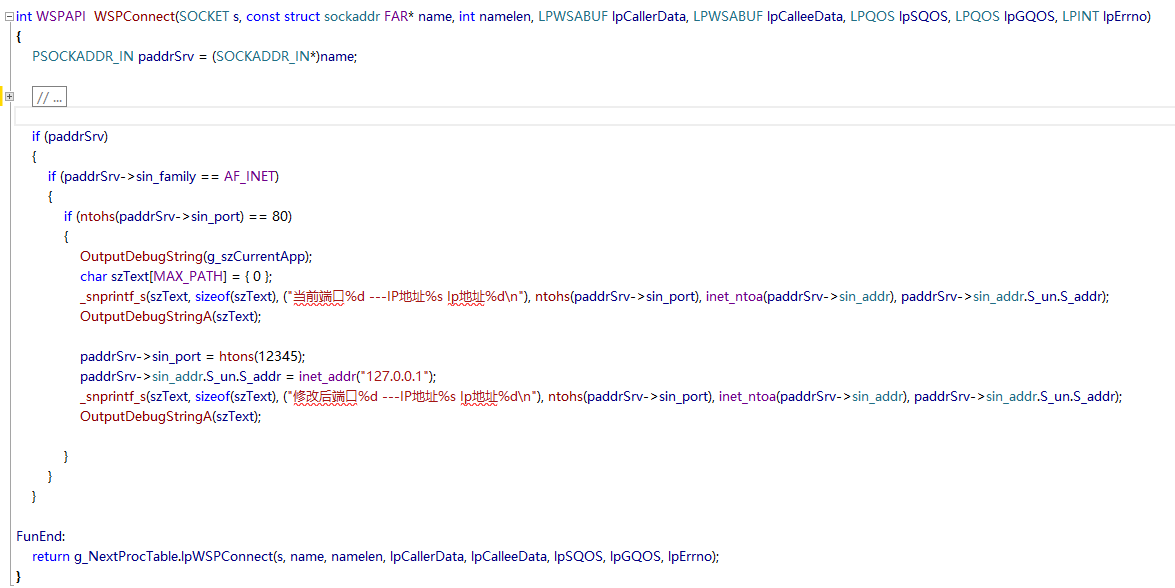Collapse the WSPConnect function outline box

pos(9,16)
